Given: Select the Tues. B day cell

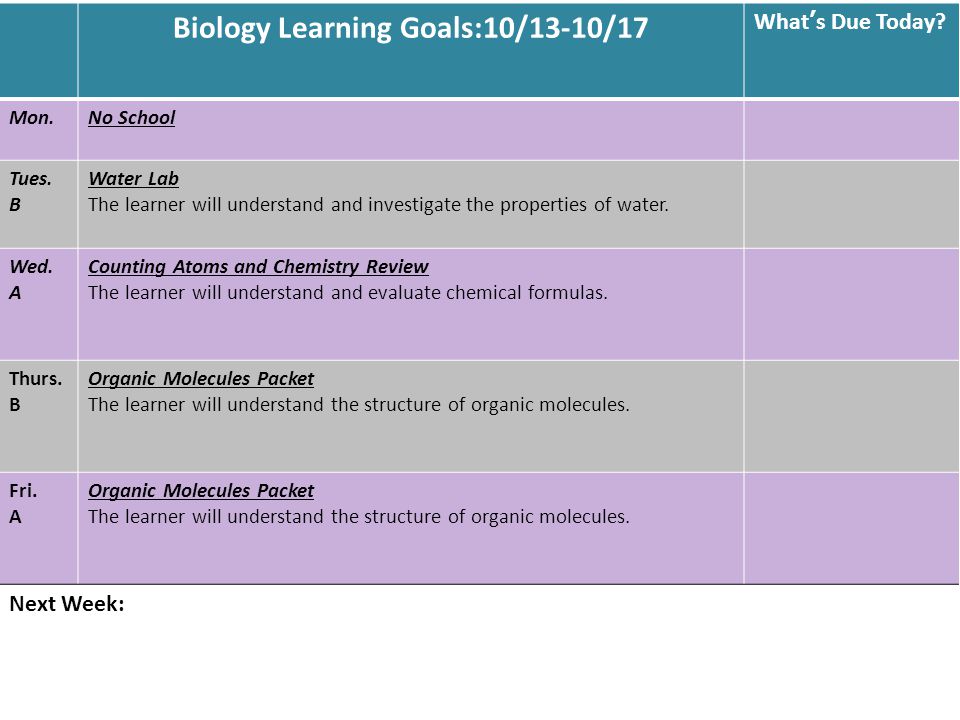Looking at the screenshot, I should click(x=39, y=204).
